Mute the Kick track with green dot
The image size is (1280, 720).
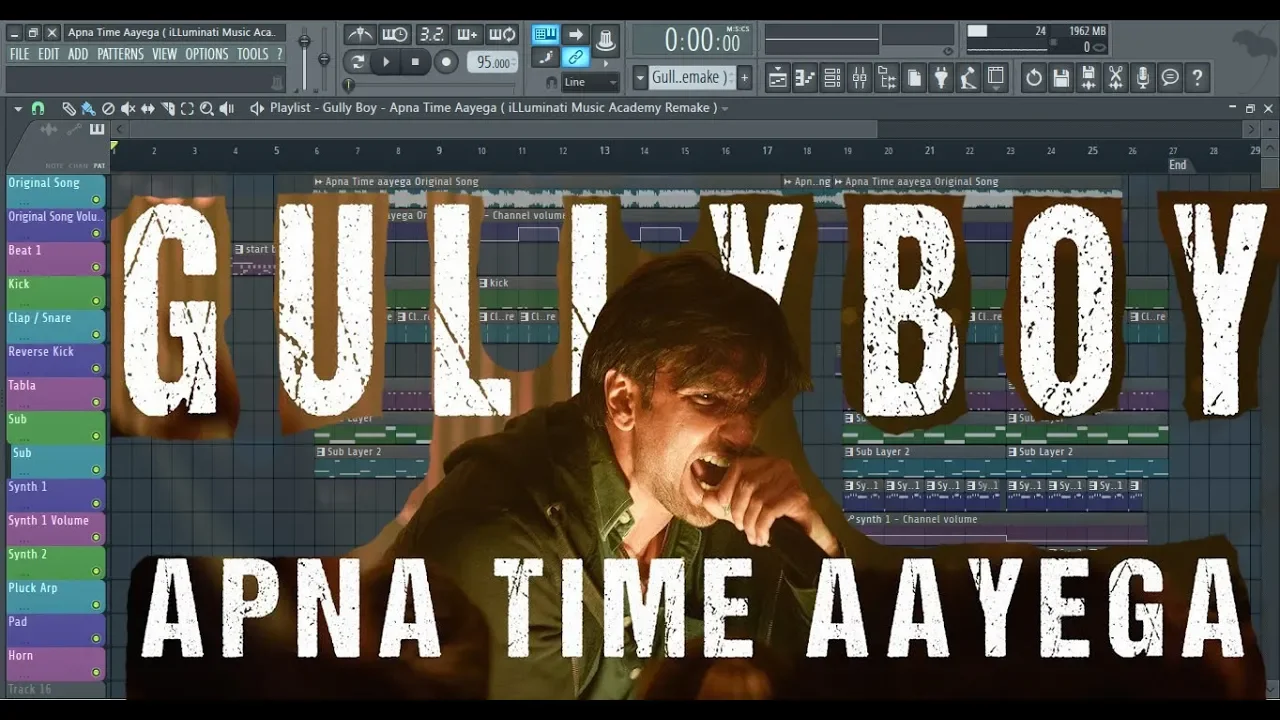(96, 302)
